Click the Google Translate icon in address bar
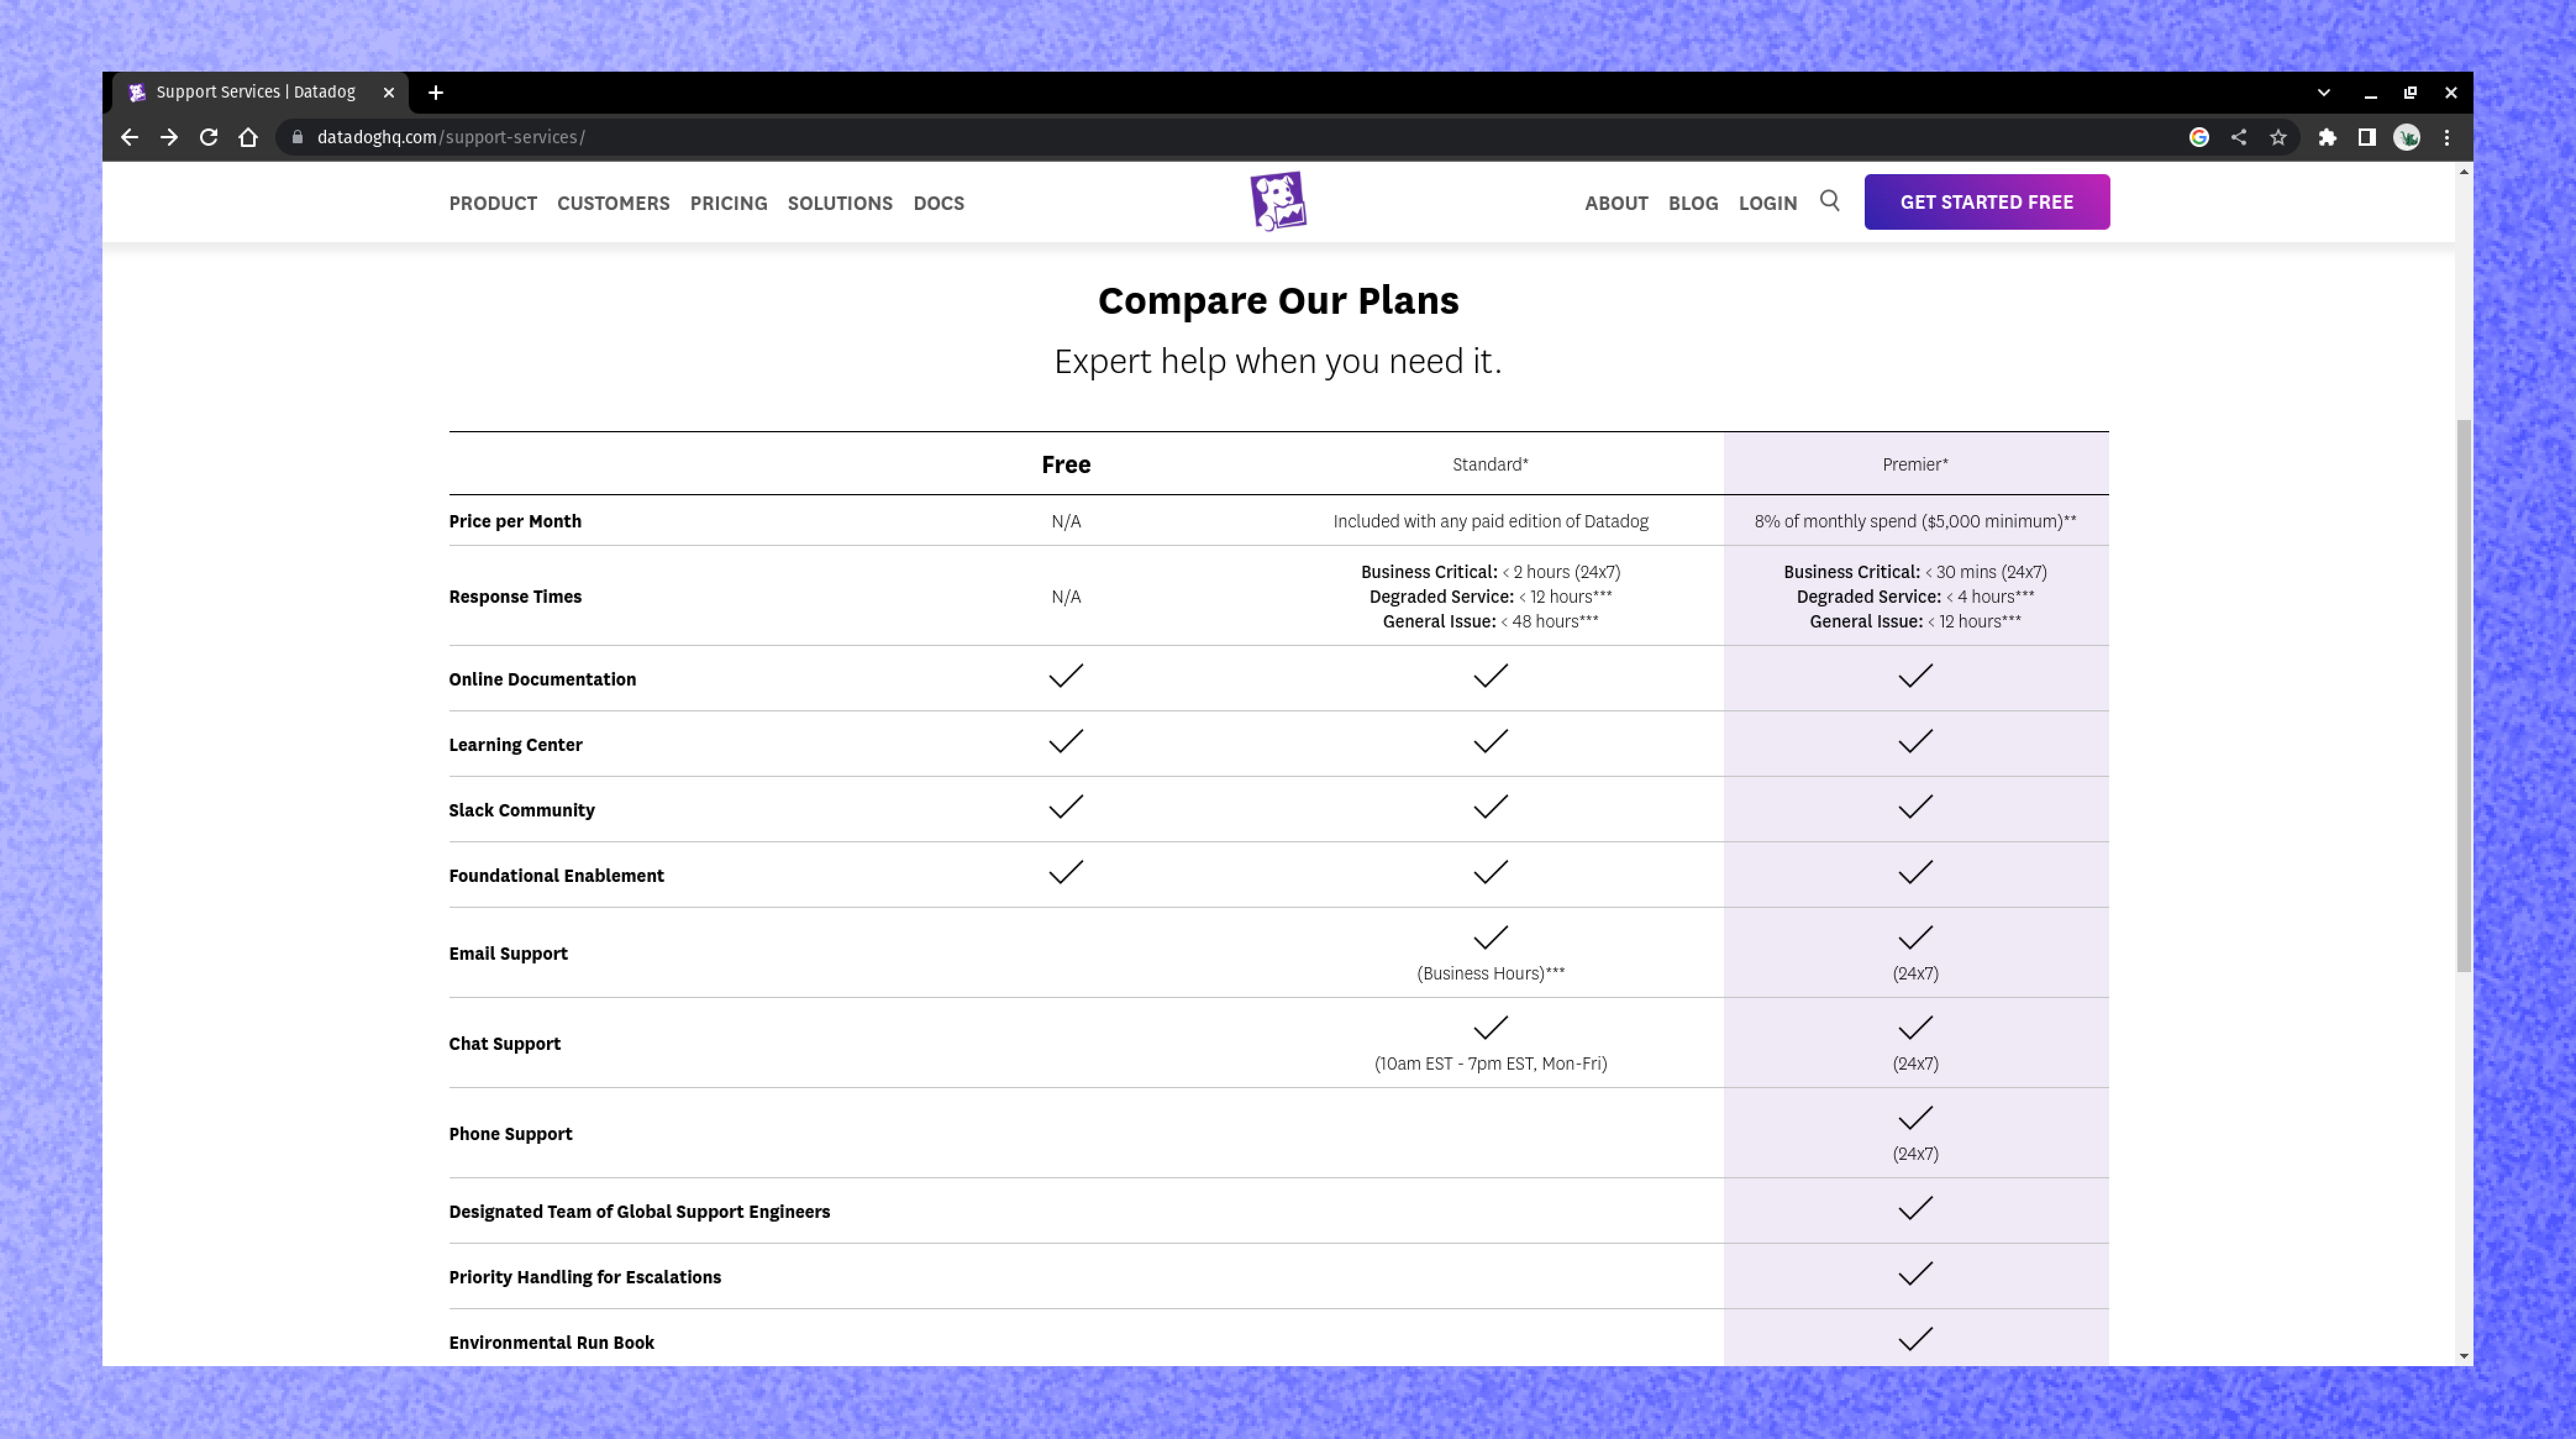Screen dimensions: 2576x1439 pos(2200,137)
